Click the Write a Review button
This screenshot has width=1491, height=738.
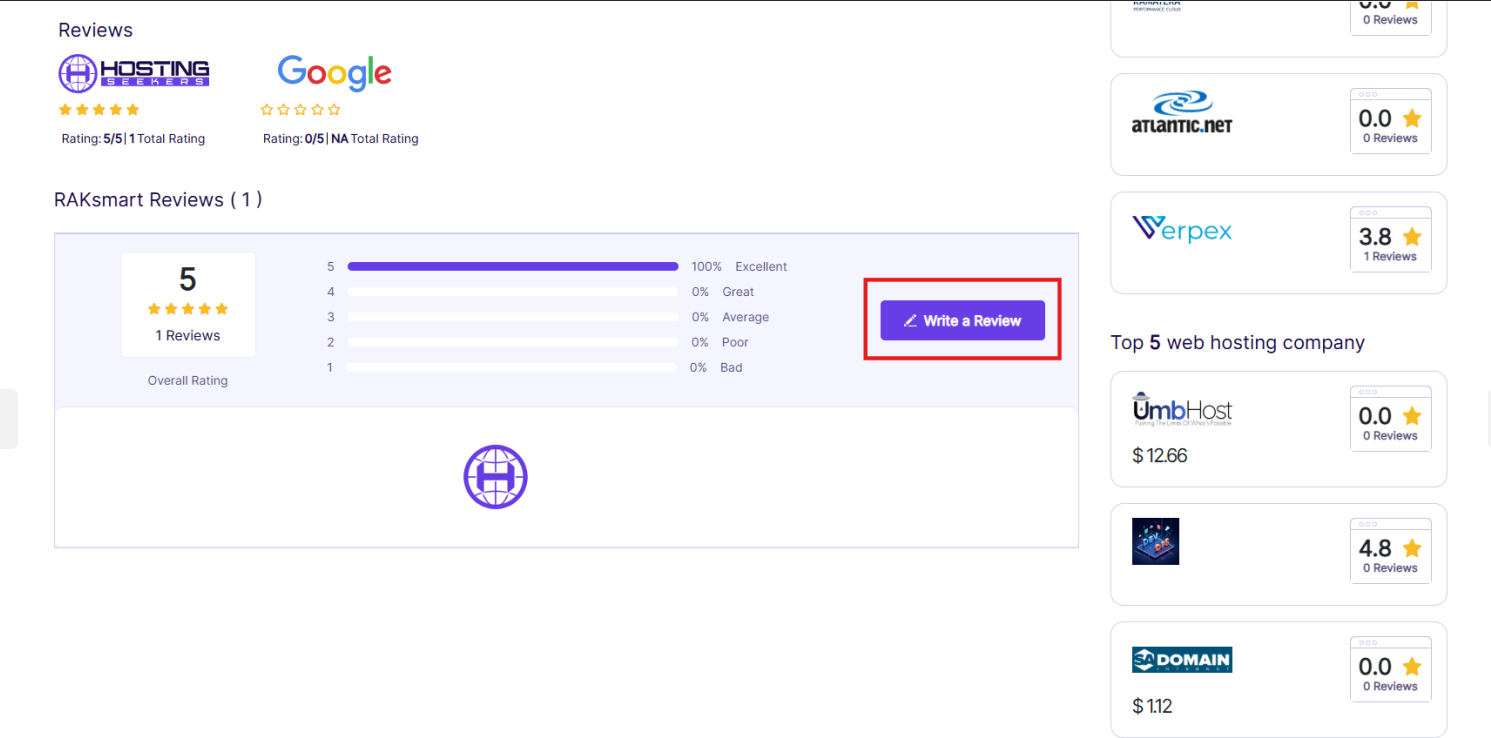962,321
